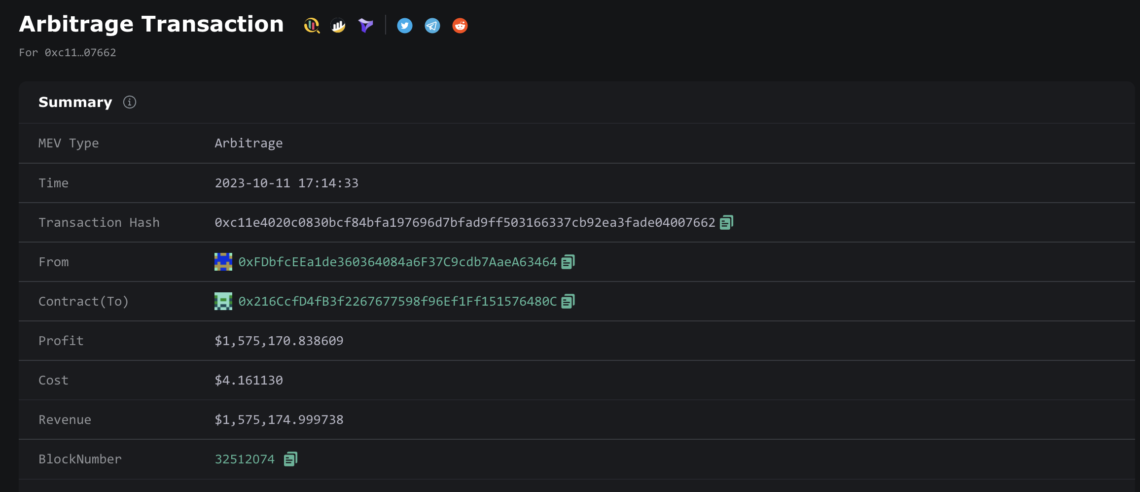
Task: Share the transaction on Twitter
Action: (x=405, y=25)
